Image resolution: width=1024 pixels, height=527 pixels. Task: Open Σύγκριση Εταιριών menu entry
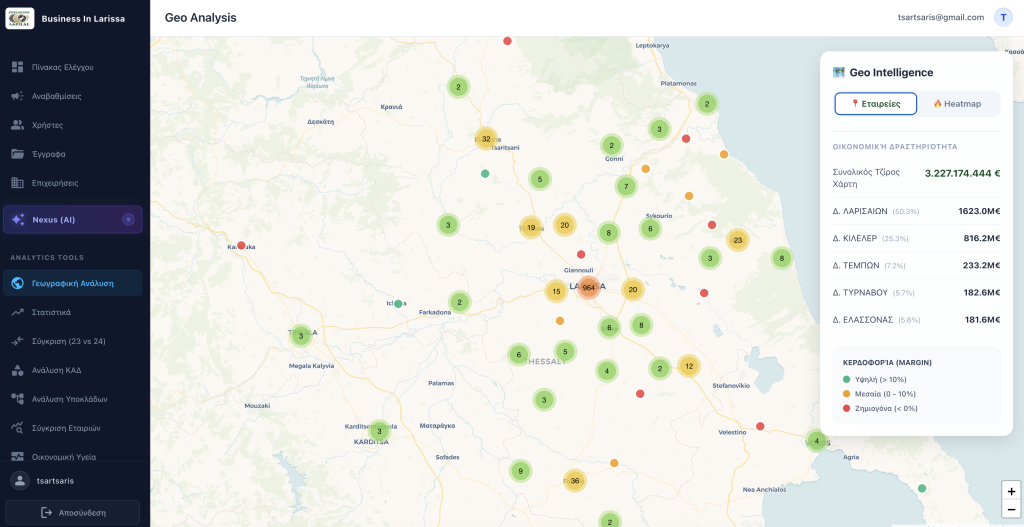(x=72, y=428)
